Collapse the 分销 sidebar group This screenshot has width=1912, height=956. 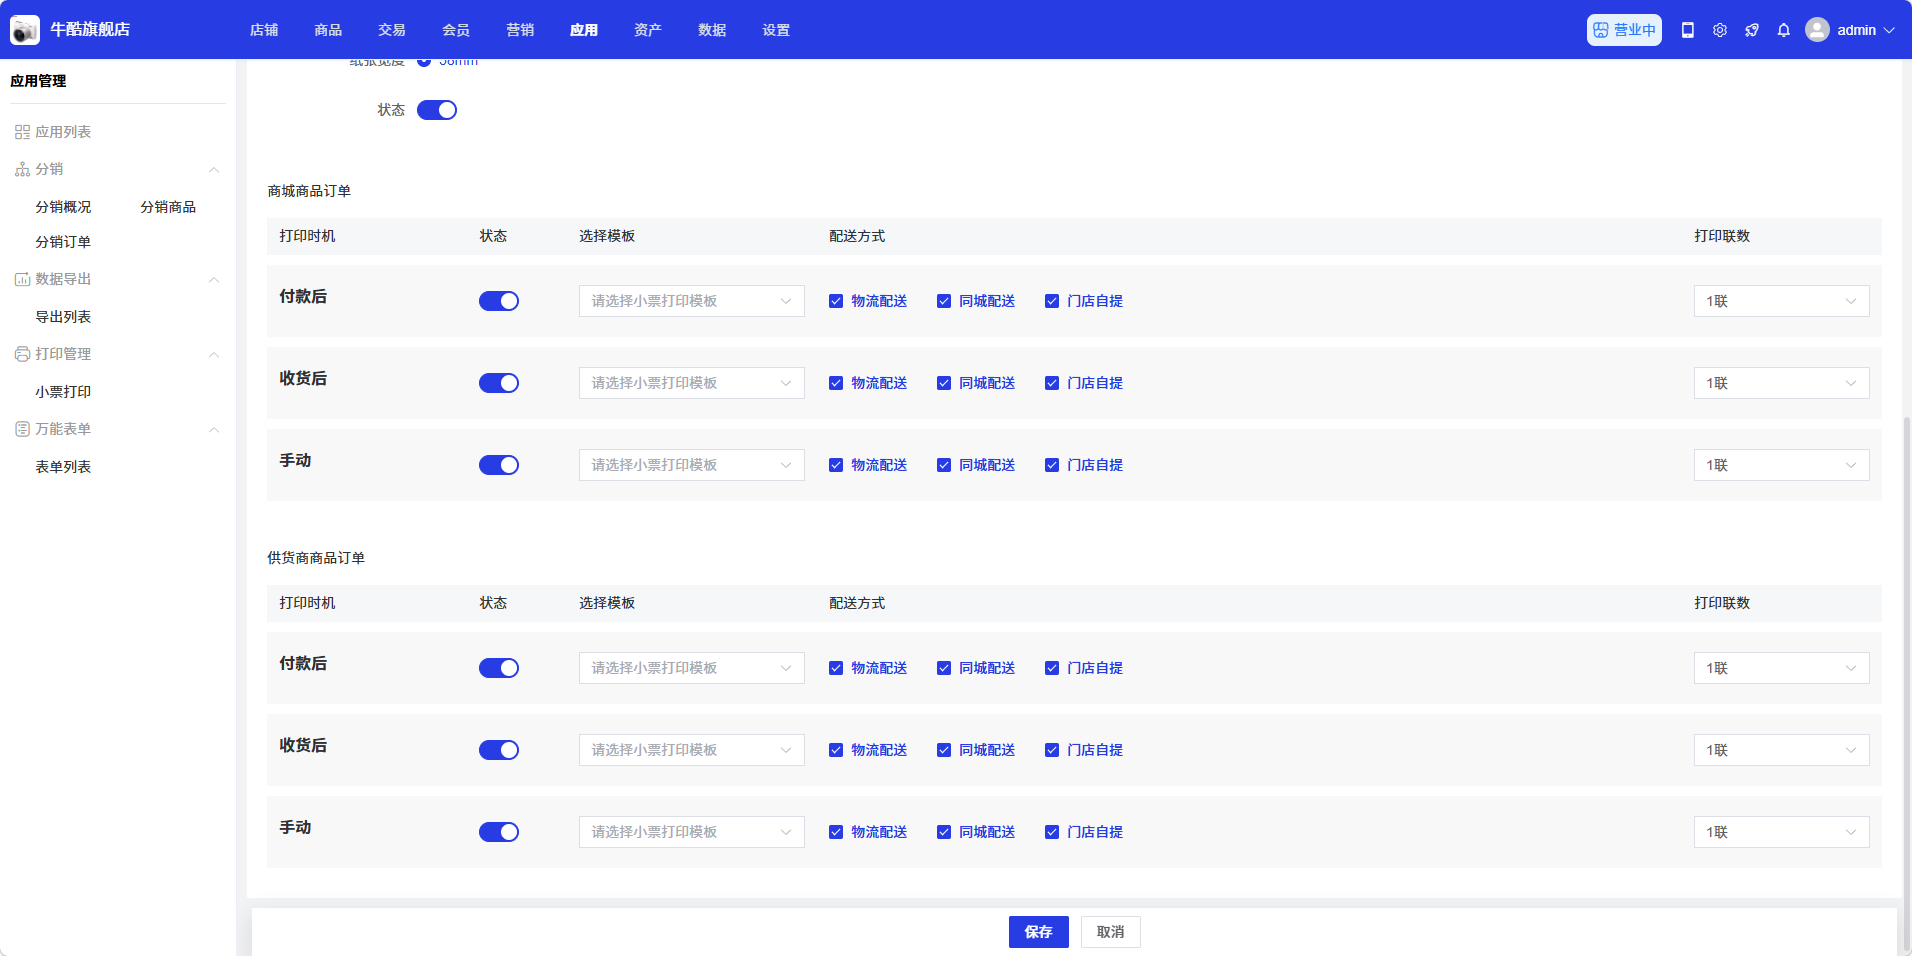click(214, 169)
